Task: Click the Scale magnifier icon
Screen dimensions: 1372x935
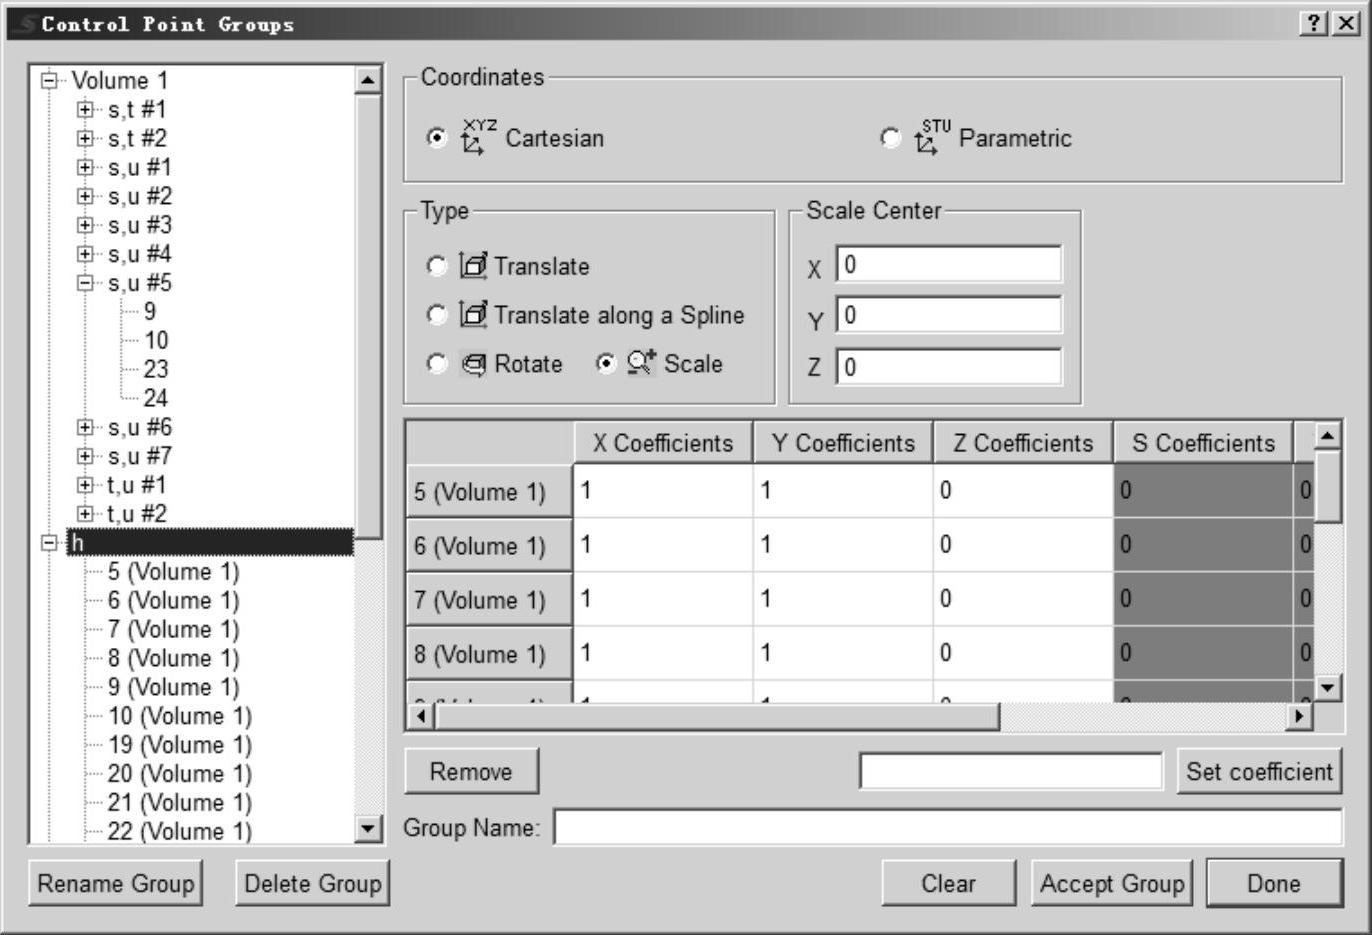Action: point(641,362)
